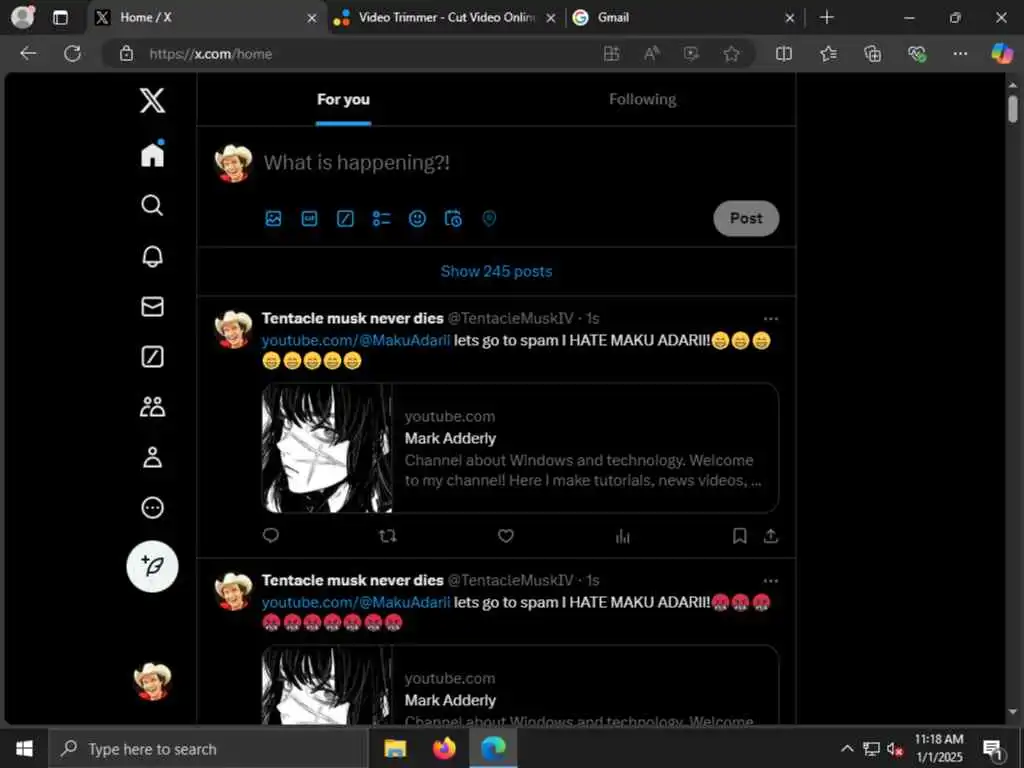This screenshot has width=1024, height=768.
Task: Open Tentacle musk never dies name on first post
Action: coord(353,318)
